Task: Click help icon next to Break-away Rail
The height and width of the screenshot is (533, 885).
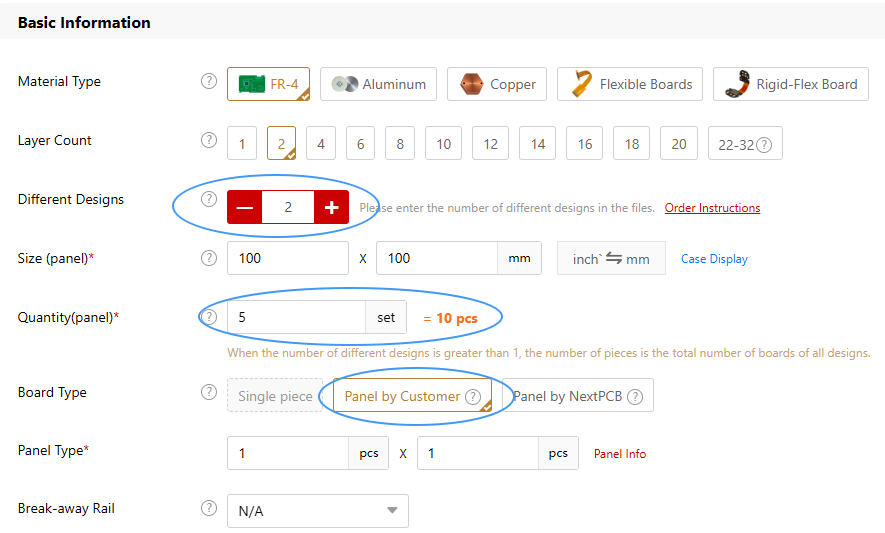Action: 209,508
